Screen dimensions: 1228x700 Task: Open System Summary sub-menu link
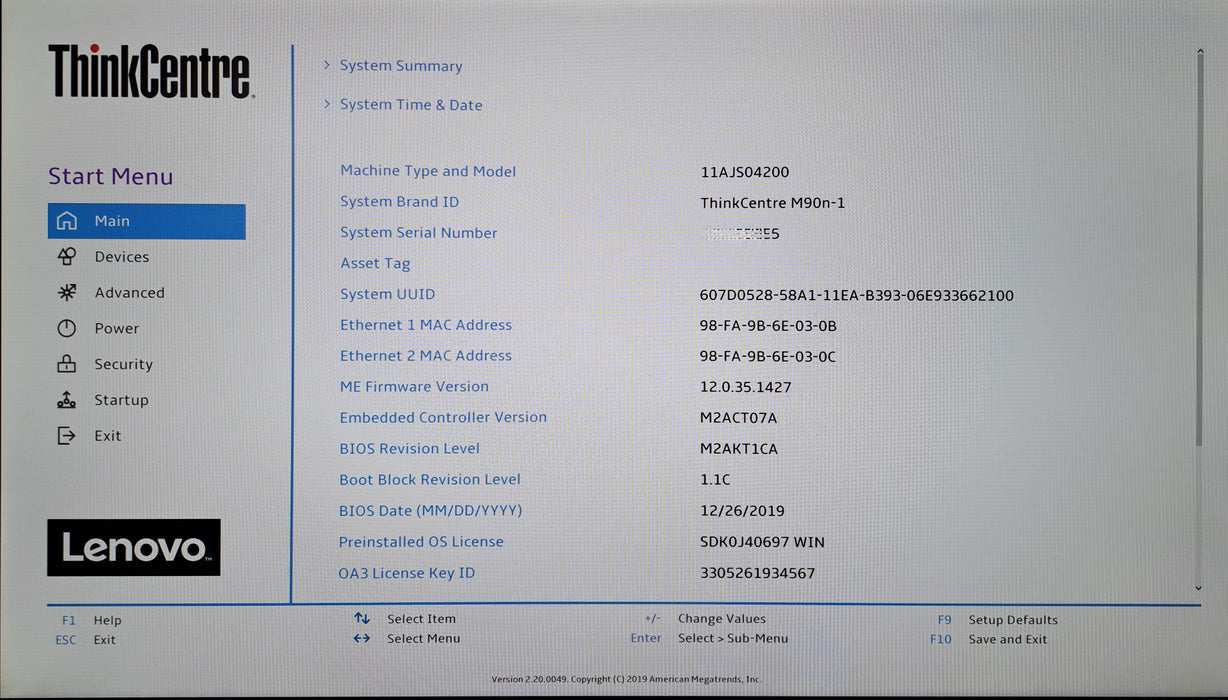(401, 66)
